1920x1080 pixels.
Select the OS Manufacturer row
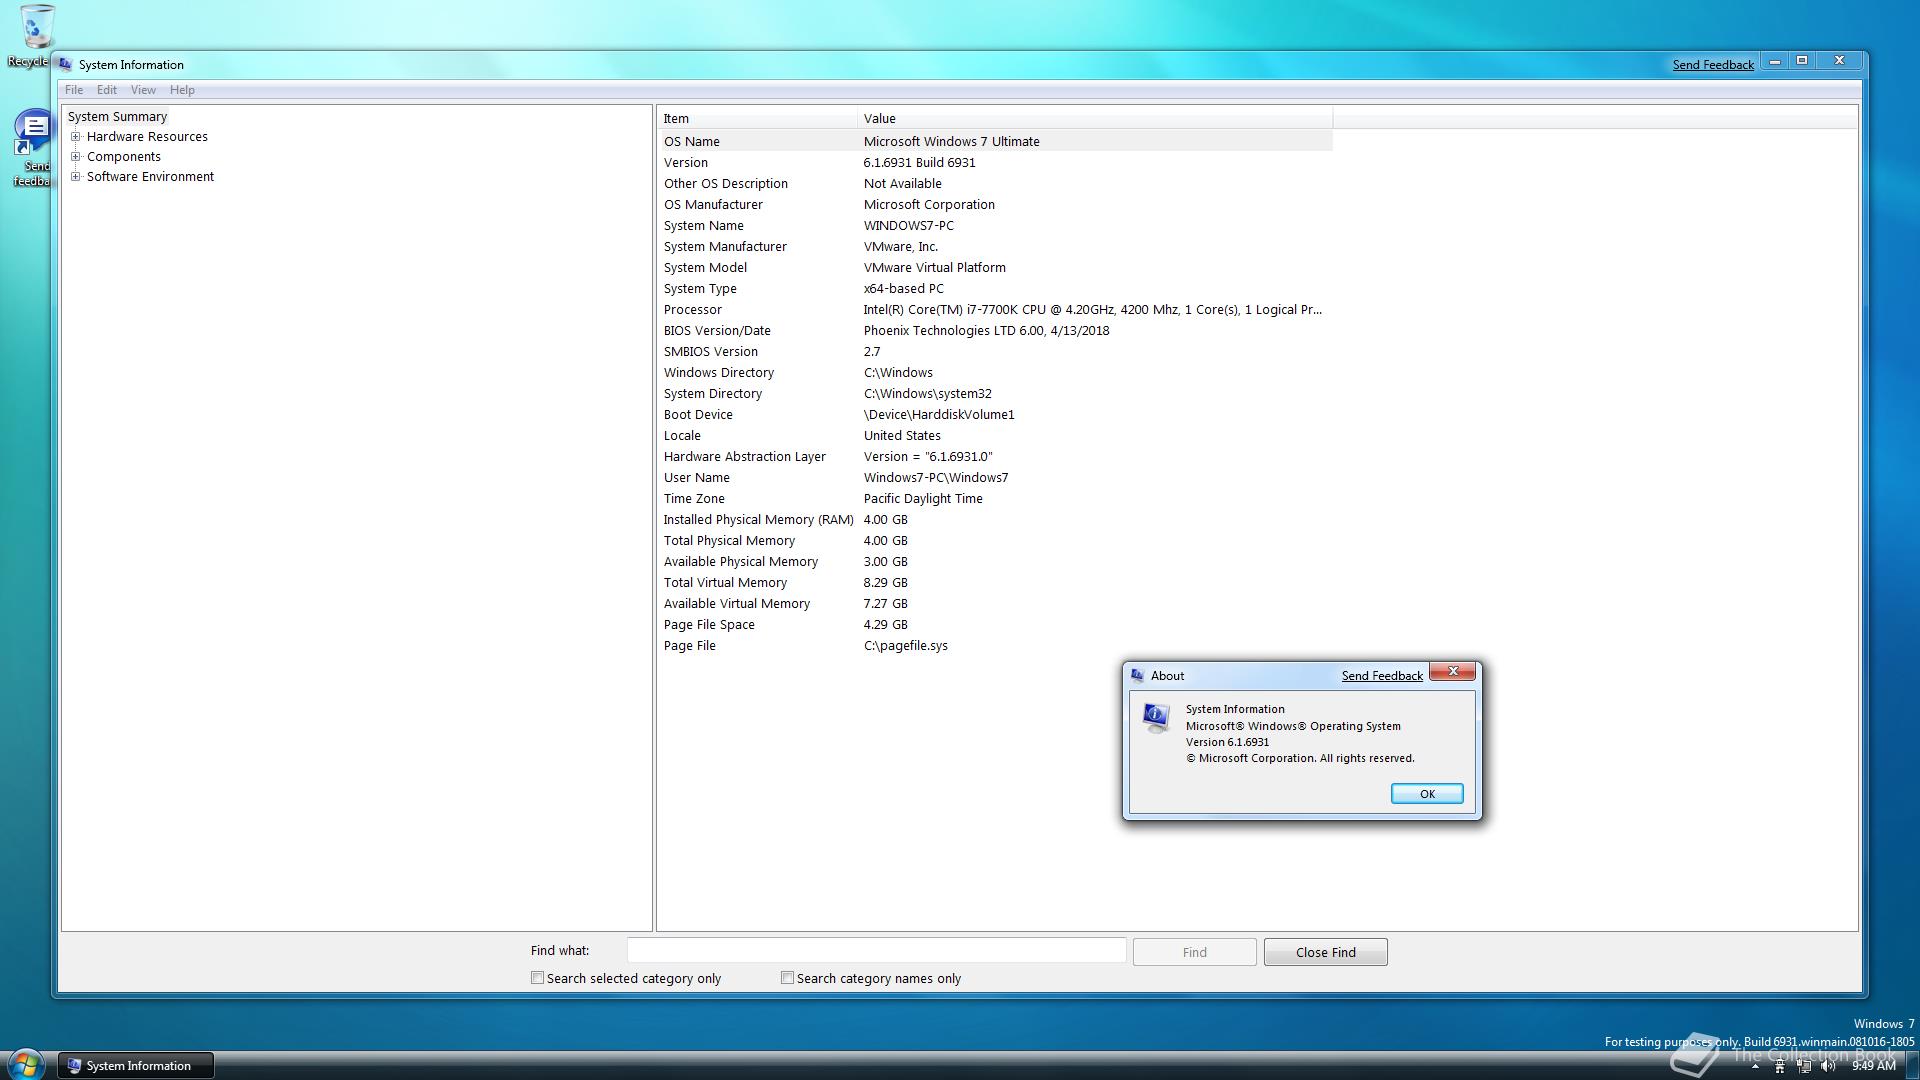pyautogui.click(x=995, y=205)
